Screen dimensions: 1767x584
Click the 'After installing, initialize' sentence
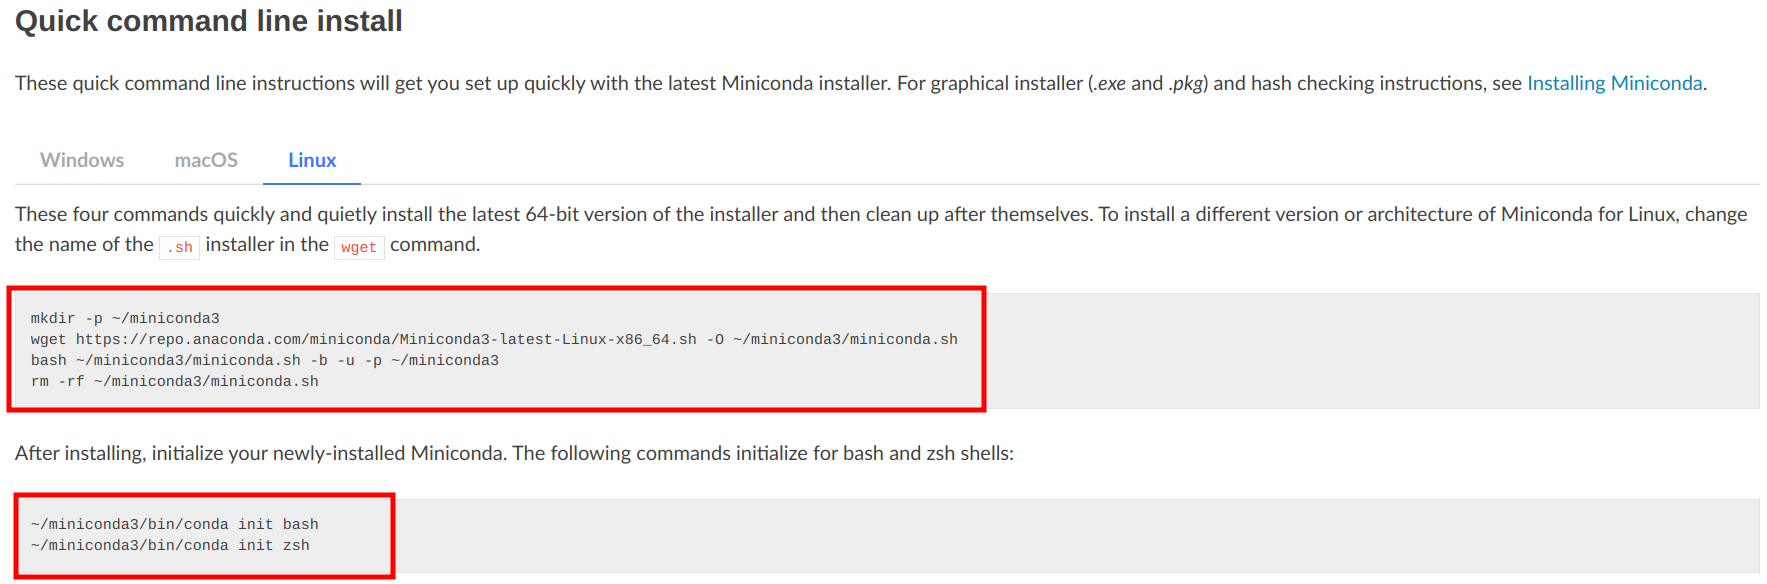514,453
